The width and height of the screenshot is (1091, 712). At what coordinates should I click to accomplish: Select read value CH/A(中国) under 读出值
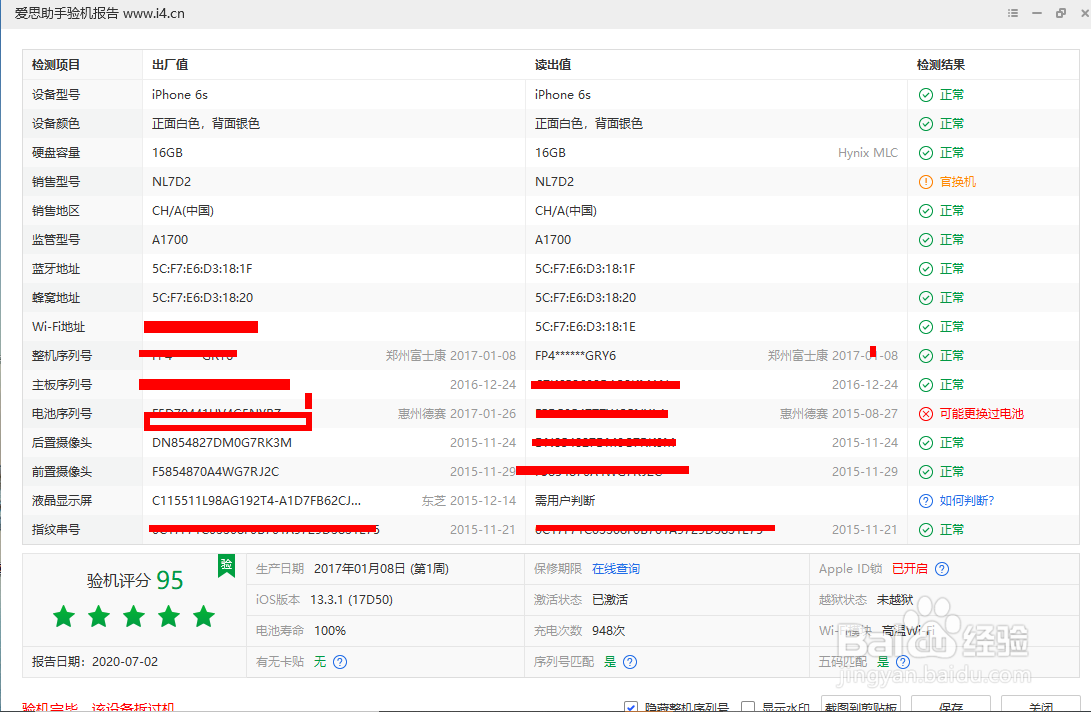(566, 211)
